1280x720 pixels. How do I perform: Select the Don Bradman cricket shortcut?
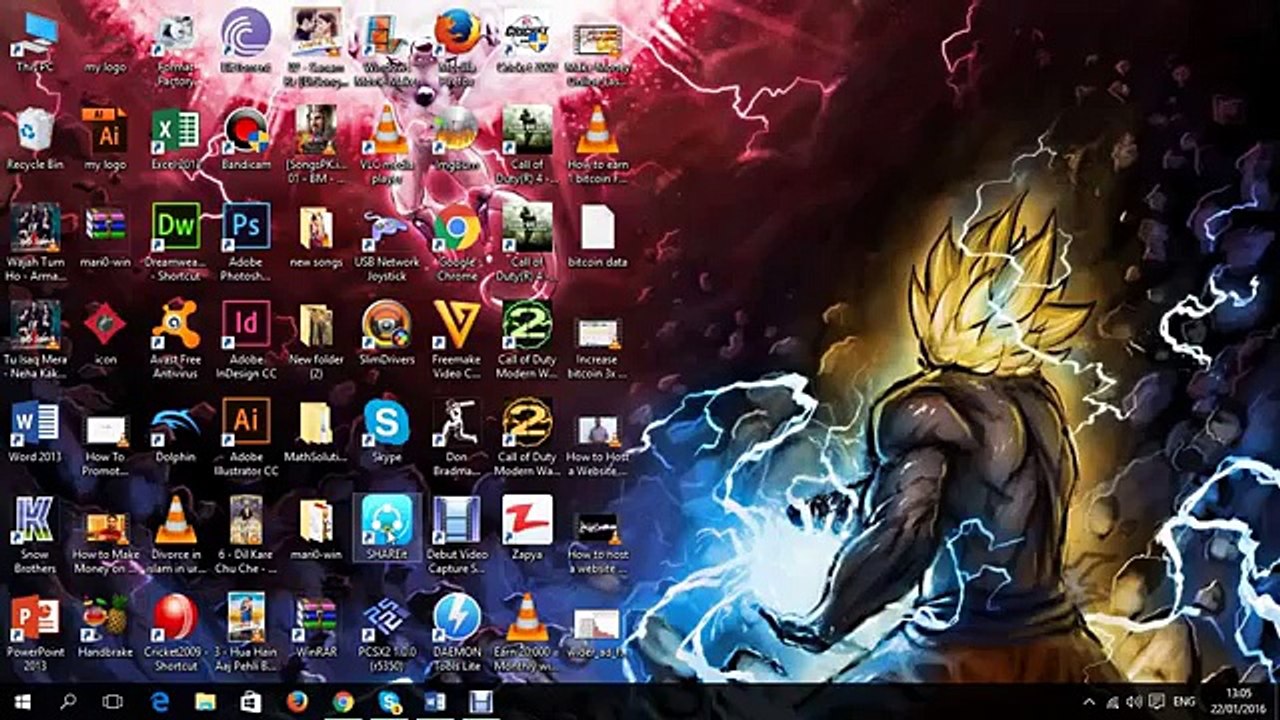(x=457, y=437)
